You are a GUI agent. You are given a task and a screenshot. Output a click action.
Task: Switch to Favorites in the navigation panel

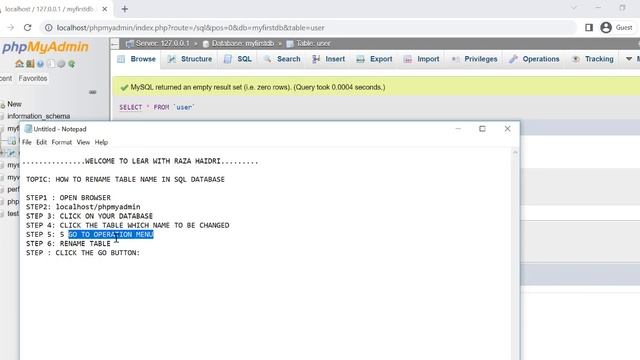[x=33, y=78]
